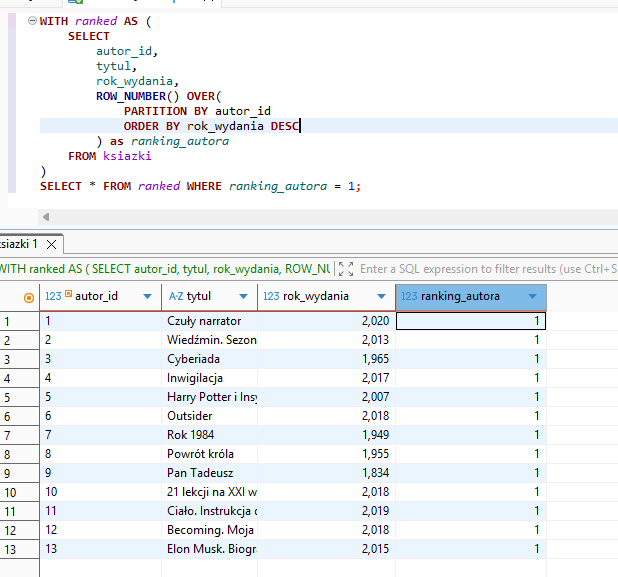
Task: Click the rok_wydania numeric type icon
Action: [270, 297]
